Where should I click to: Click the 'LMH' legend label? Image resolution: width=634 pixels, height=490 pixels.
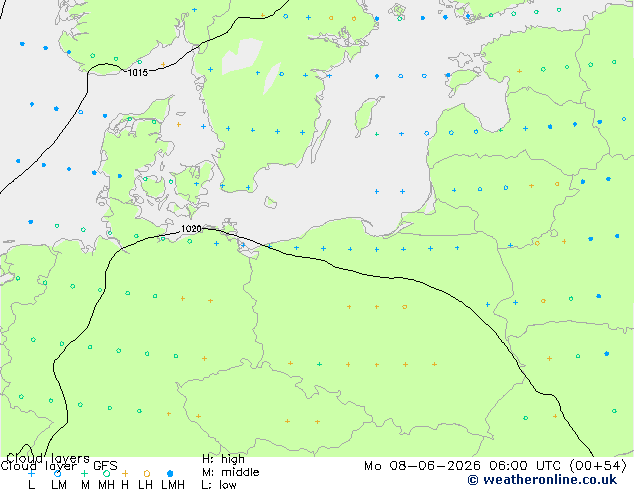pyautogui.click(x=173, y=485)
